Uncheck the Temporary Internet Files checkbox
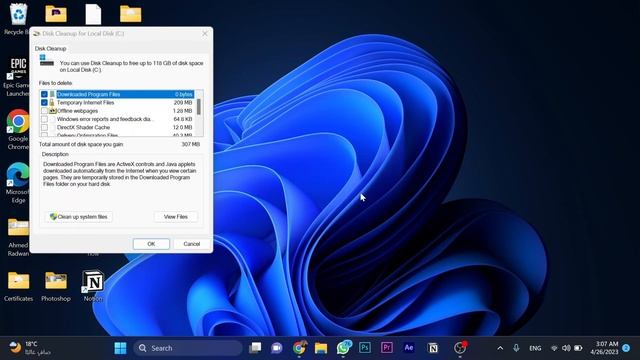The width and height of the screenshot is (640, 360). pyautogui.click(x=44, y=102)
